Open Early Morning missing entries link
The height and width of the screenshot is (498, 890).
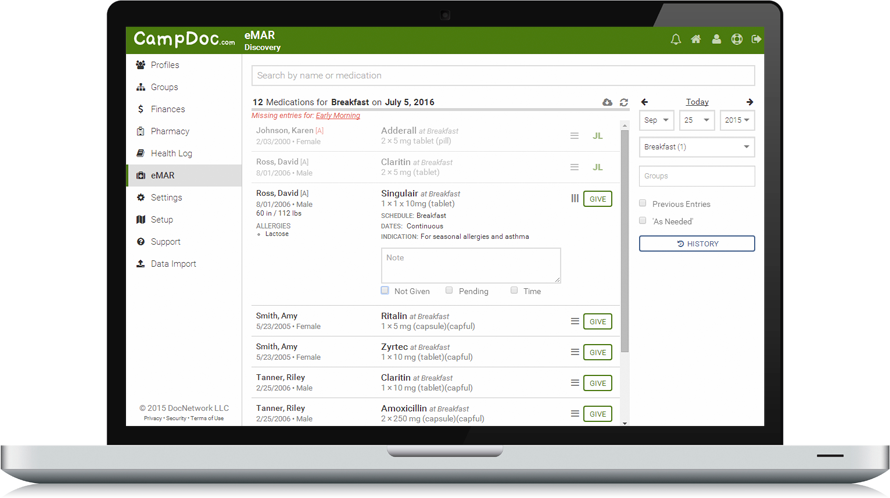pyautogui.click(x=338, y=116)
